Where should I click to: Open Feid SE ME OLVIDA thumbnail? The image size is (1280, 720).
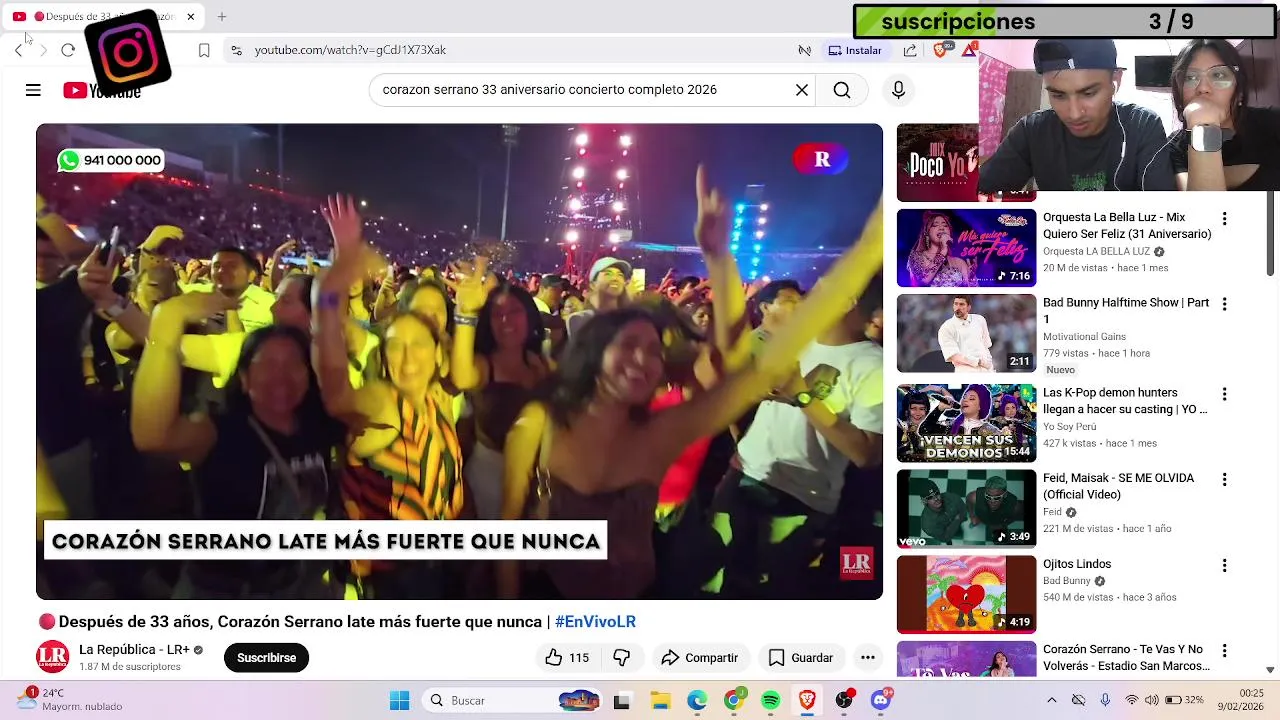coord(966,509)
